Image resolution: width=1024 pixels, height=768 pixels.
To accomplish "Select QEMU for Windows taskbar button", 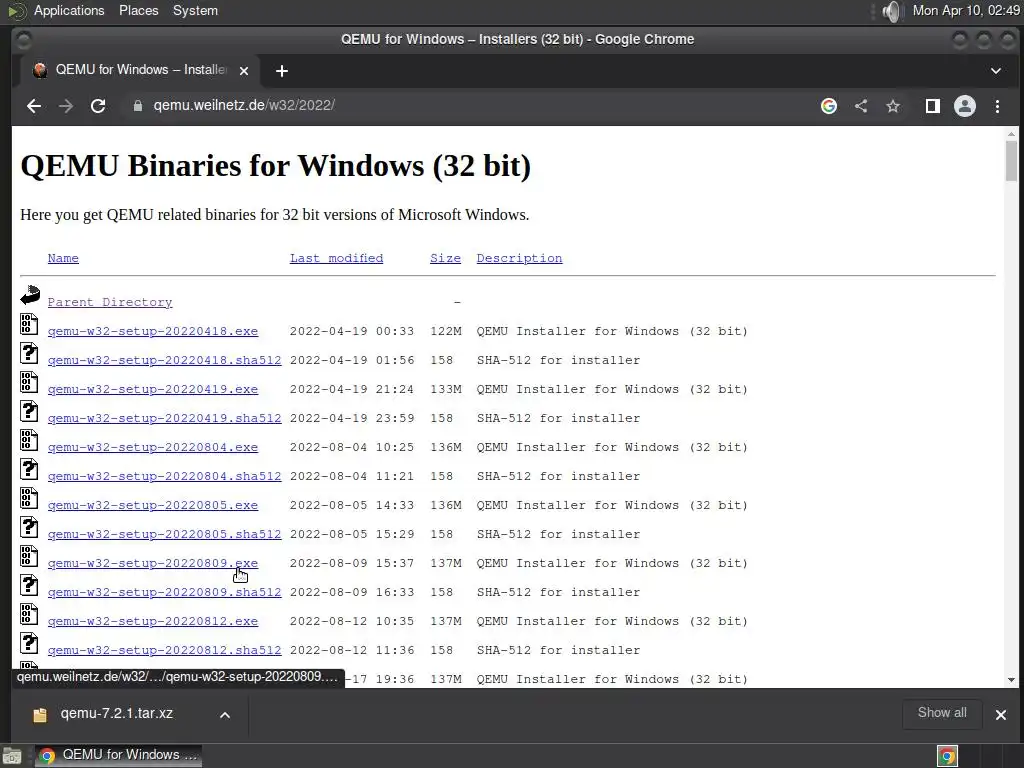I will tap(118, 755).
